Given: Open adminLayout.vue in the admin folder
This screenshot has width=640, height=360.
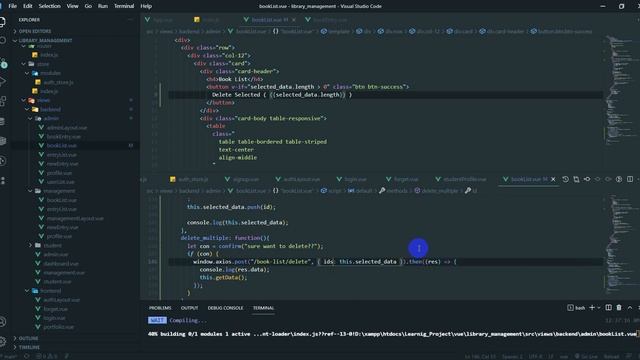Looking at the screenshot, I should click(x=63, y=127).
